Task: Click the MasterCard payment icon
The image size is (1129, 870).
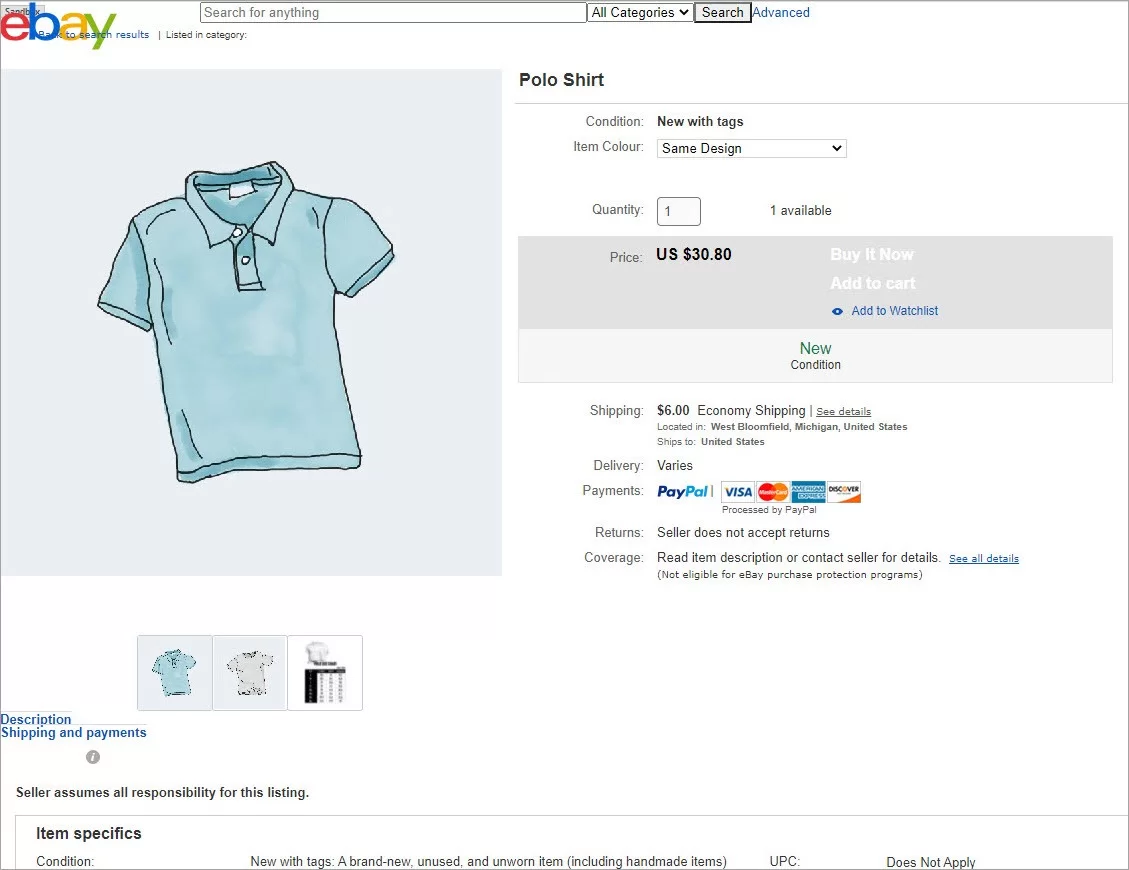Action: pos(771,491)
